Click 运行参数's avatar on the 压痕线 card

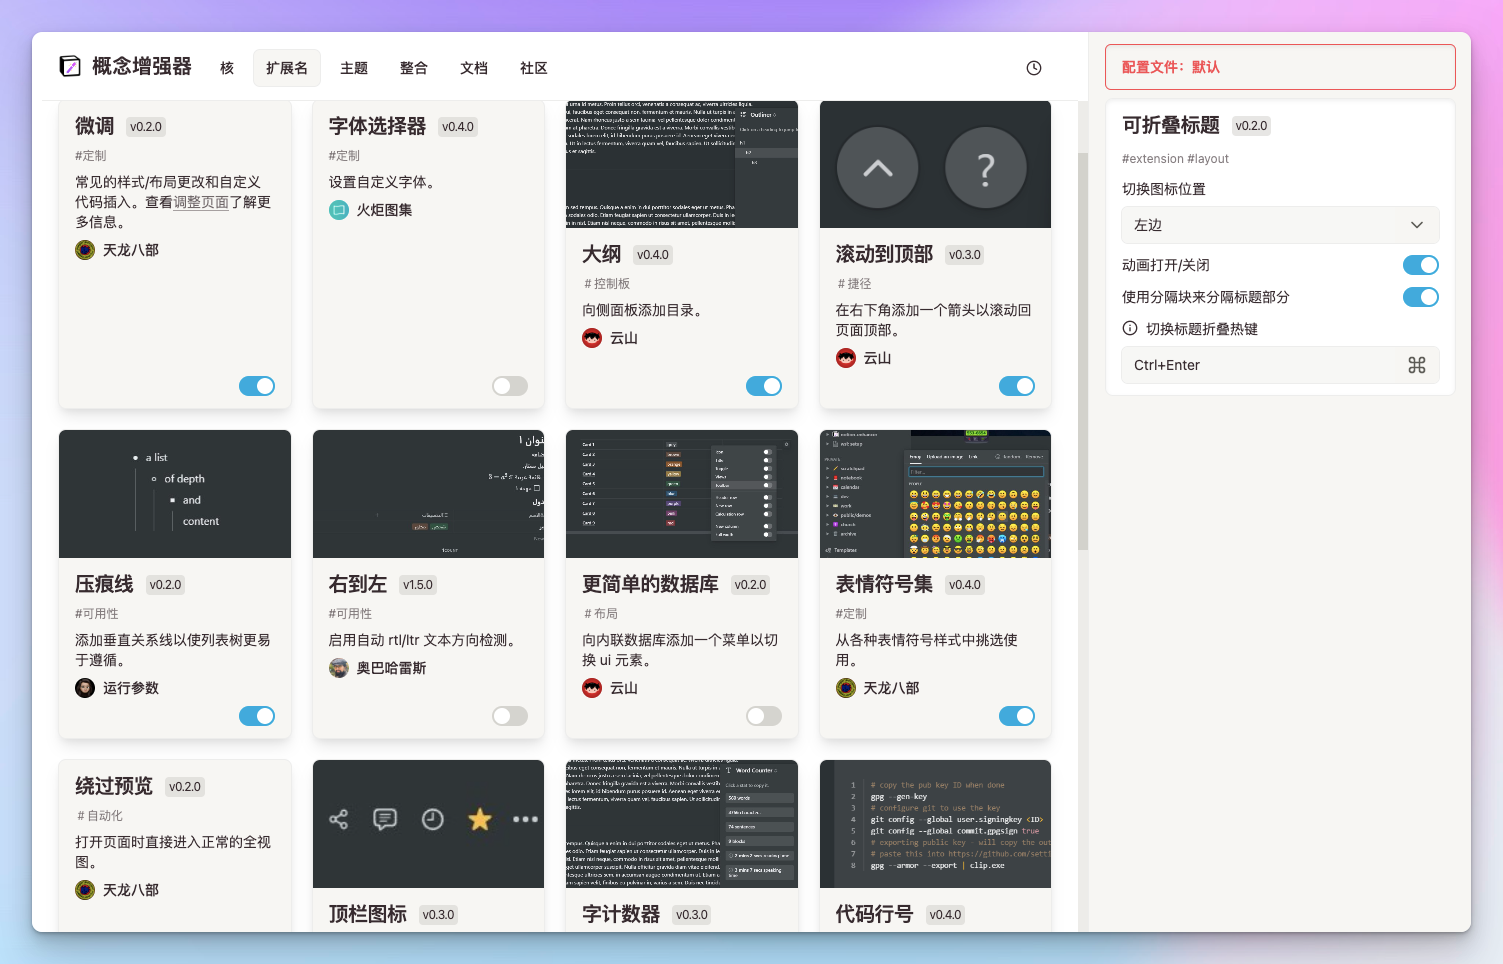[x=84, y=687]
